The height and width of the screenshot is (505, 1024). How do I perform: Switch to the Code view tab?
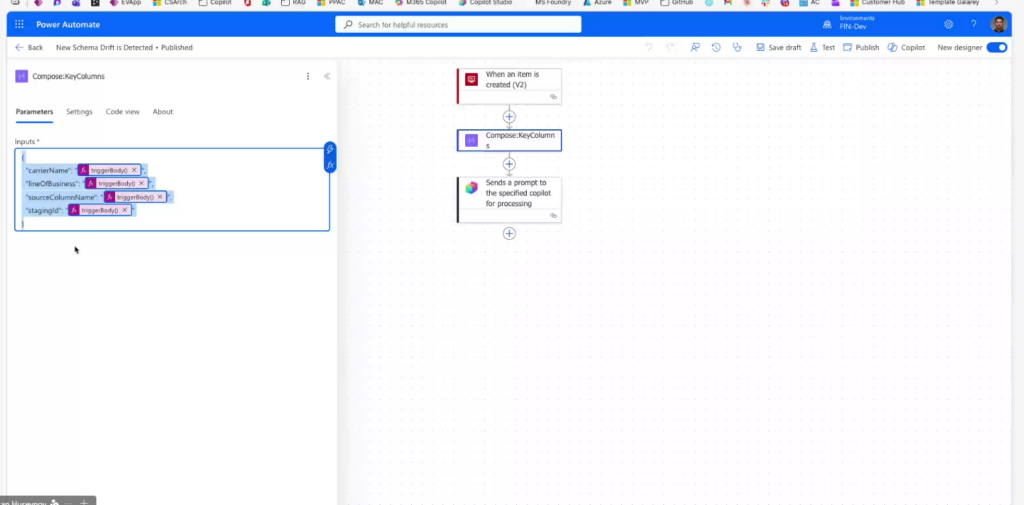[123, 112]
